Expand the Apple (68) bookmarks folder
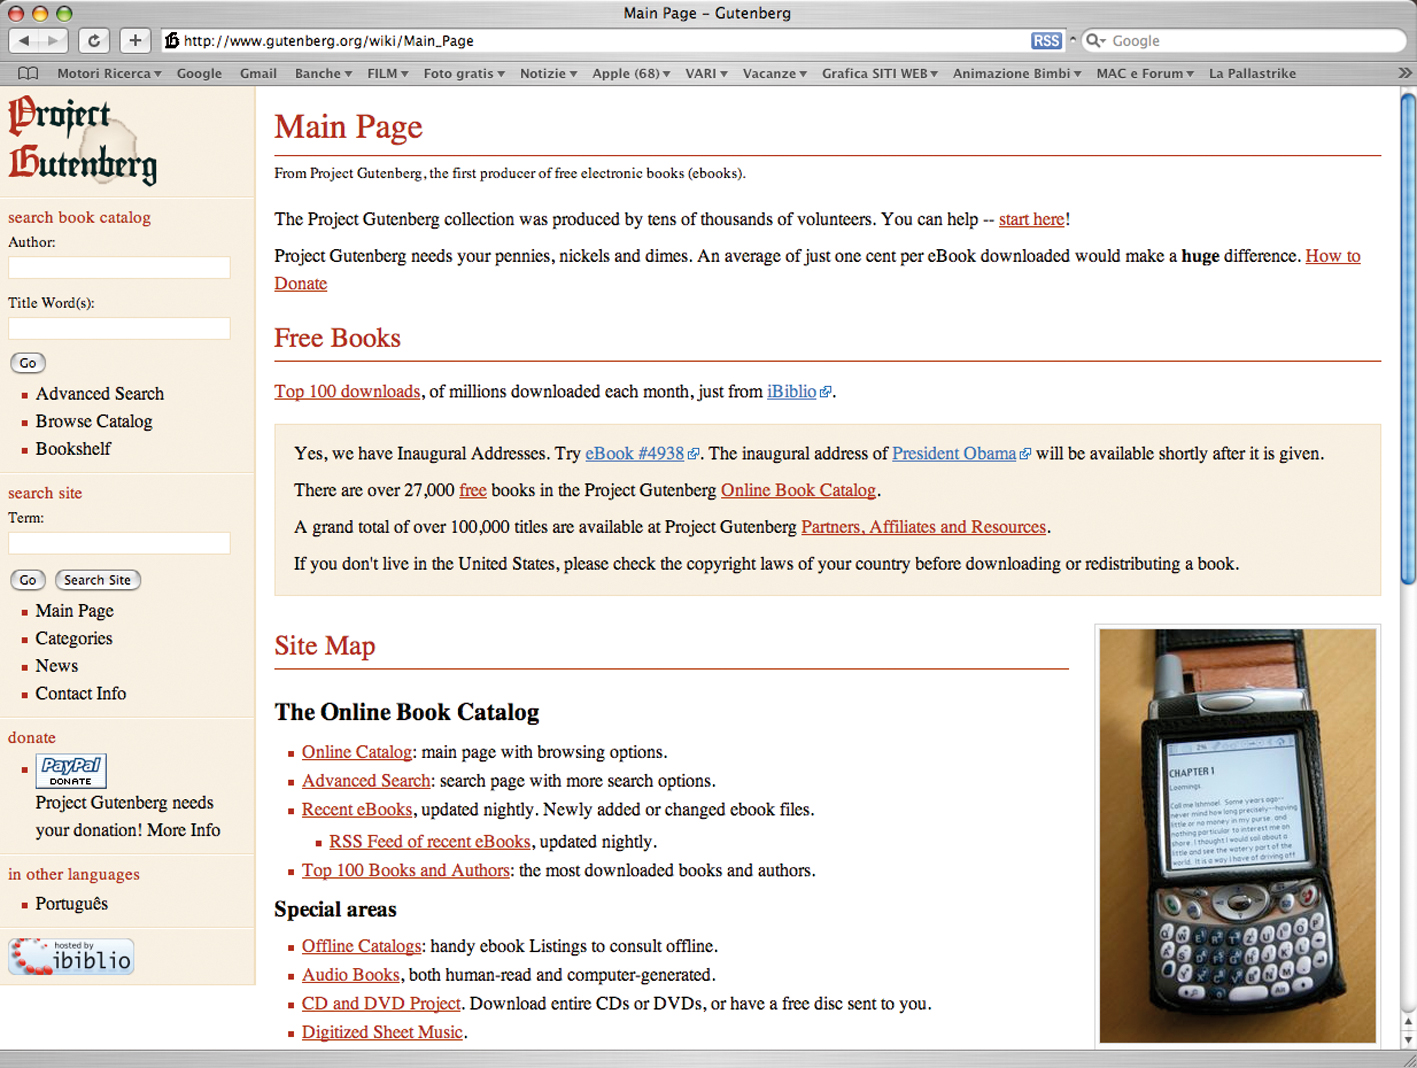 point(631,73)
